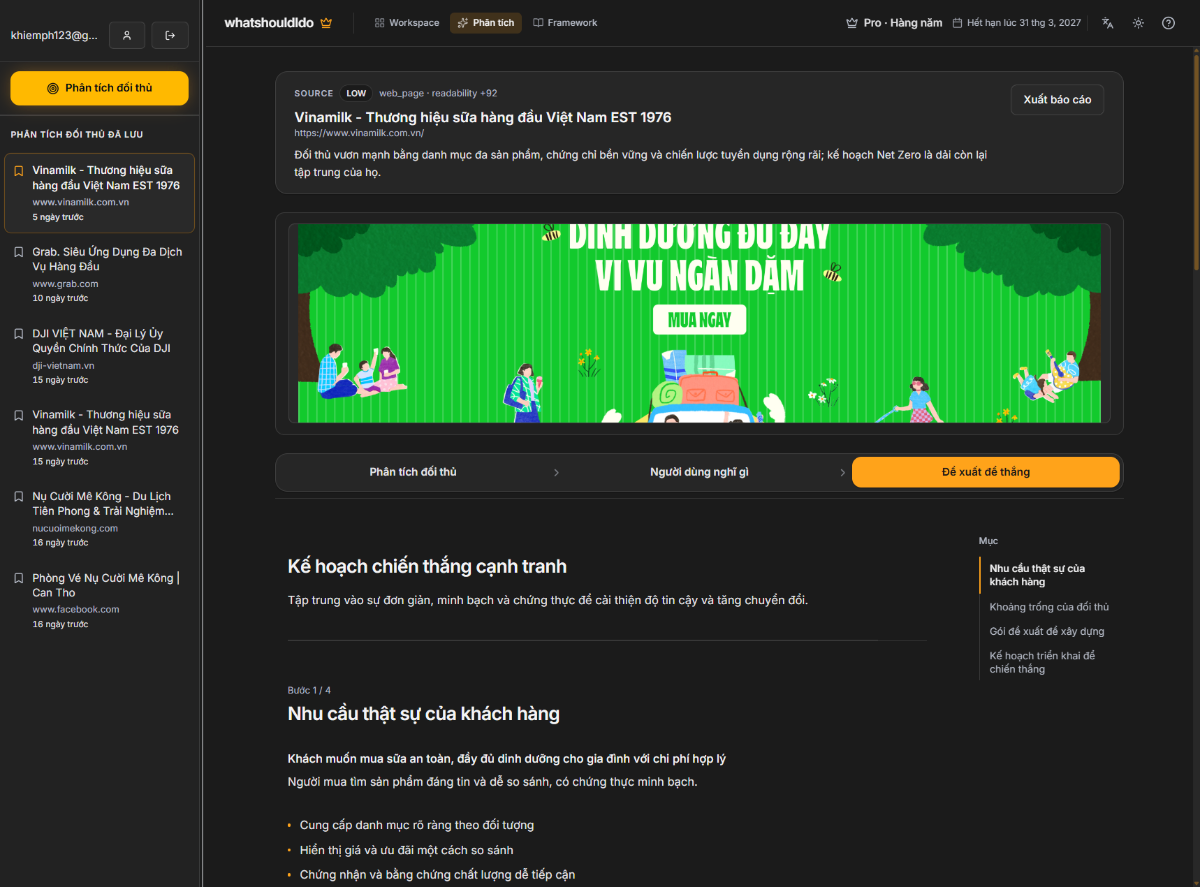Jump to Nhu cầu thật sự của khách hàng section

coord(1037,575)
